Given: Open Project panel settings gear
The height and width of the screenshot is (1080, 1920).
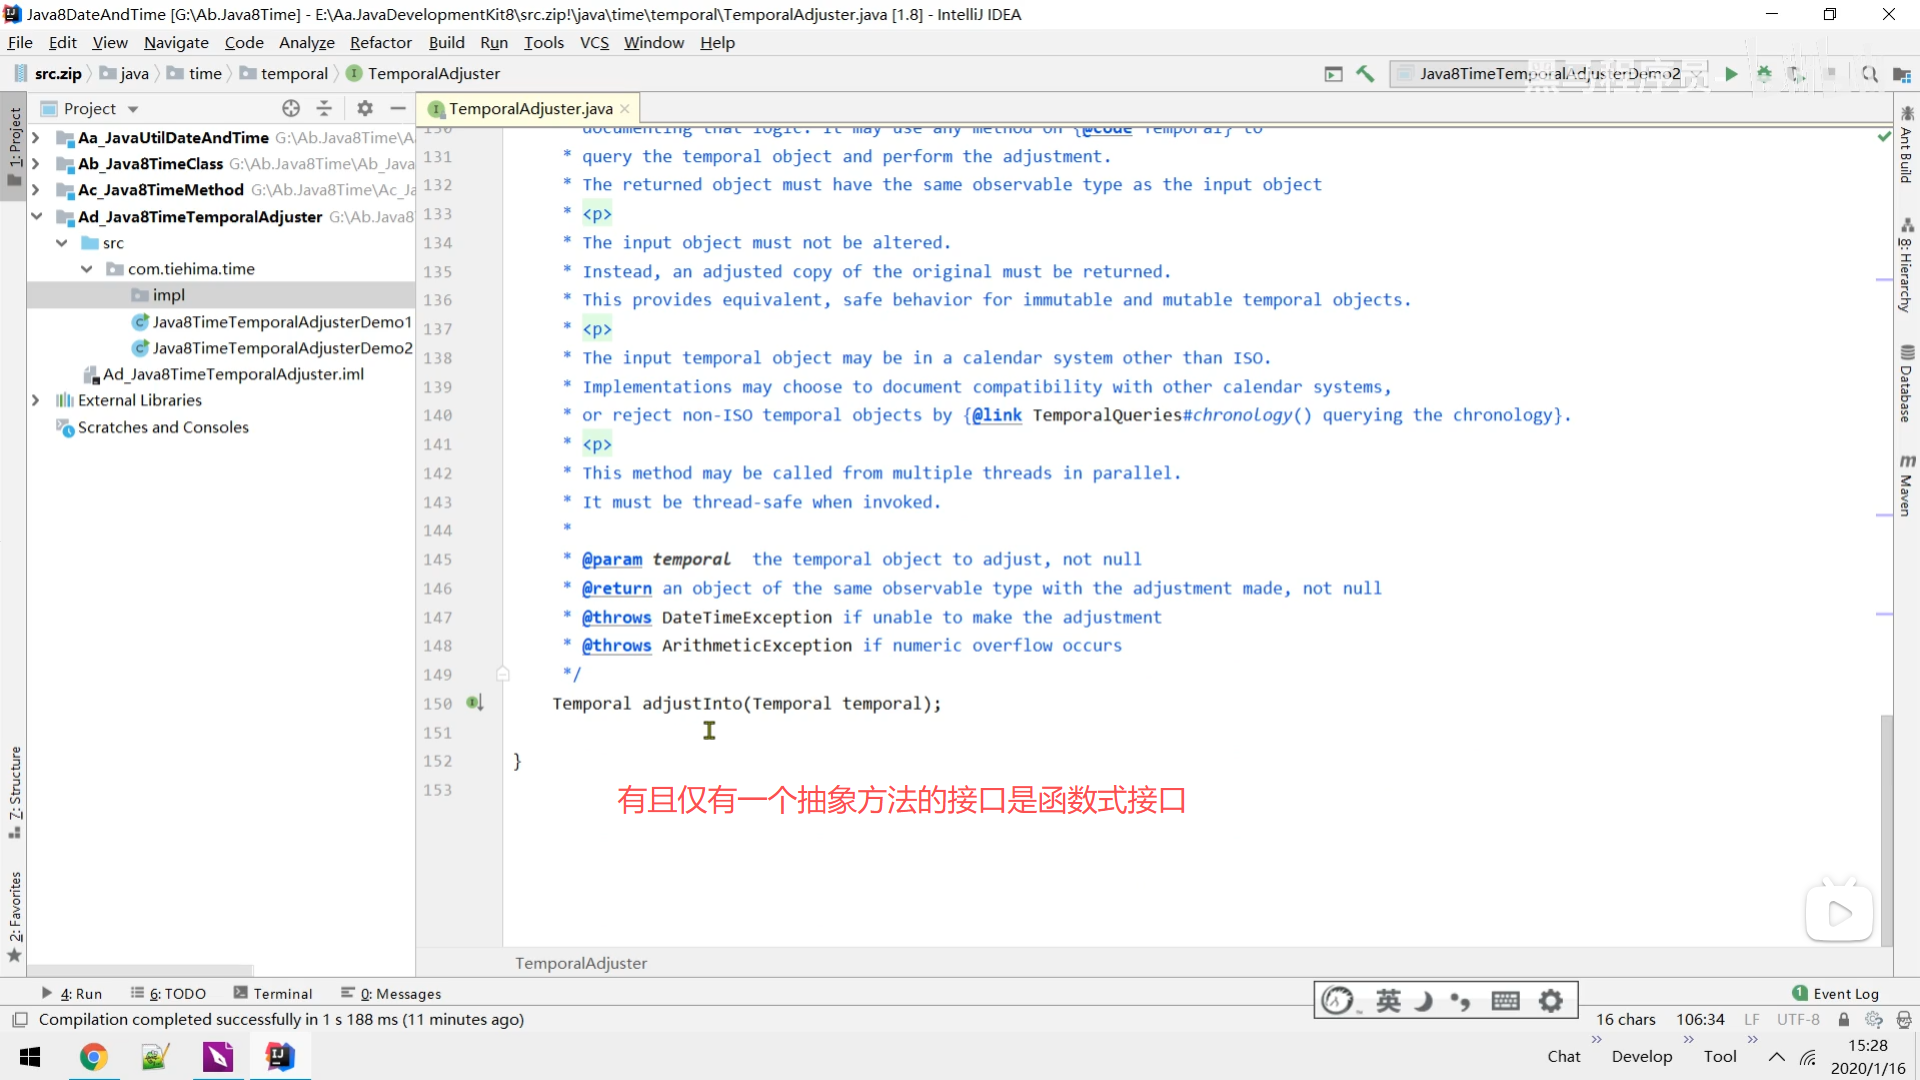Looking at the screenshot, I should coord(365,108).
